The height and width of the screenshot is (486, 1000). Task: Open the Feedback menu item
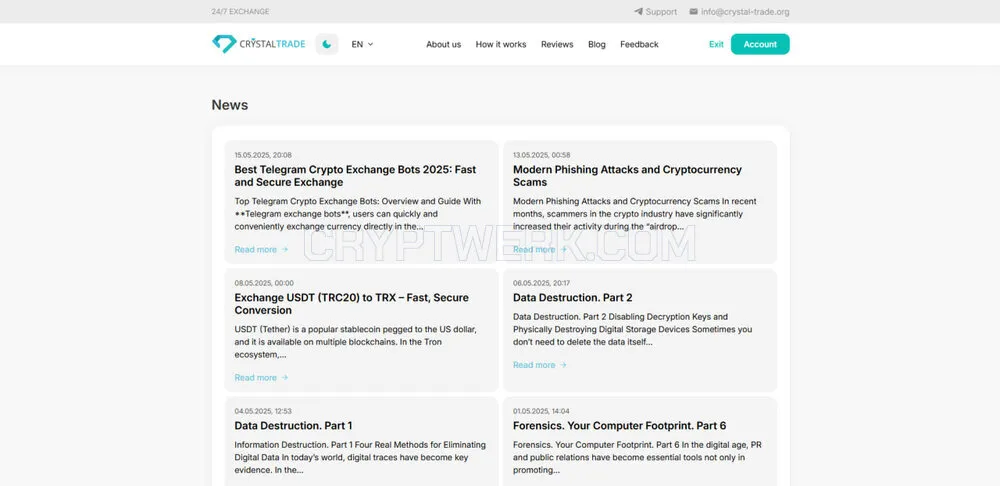pos(639,44)
